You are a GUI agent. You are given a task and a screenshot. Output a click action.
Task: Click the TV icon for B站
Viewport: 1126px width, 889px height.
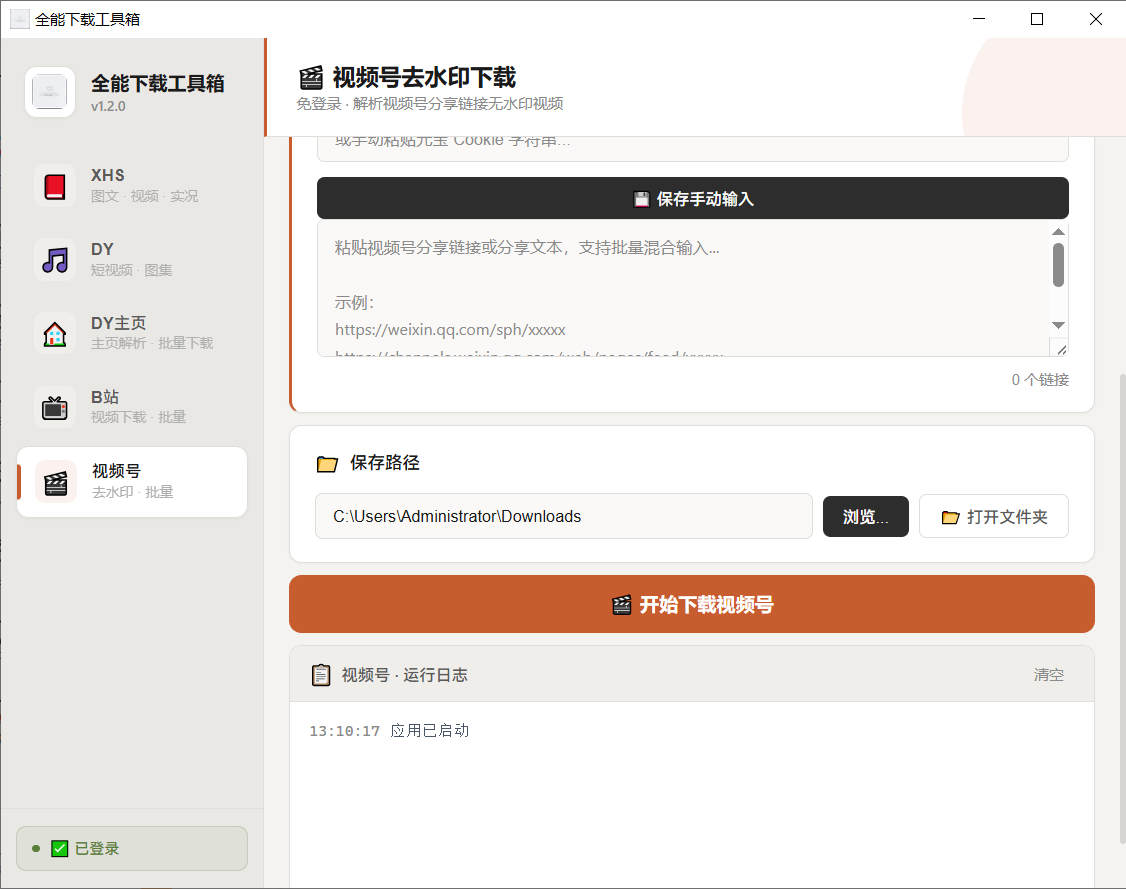(55, 408)
